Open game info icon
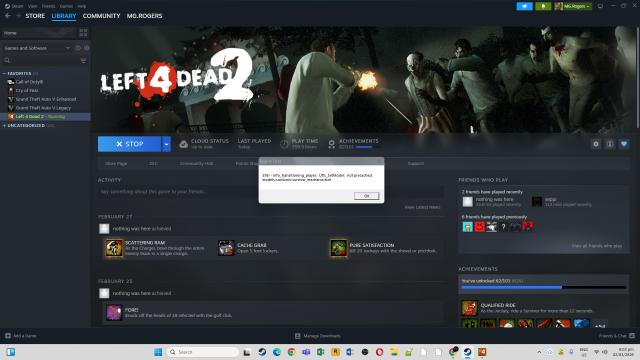This screenshot has width=640, height=360. (x=610, y=144)
